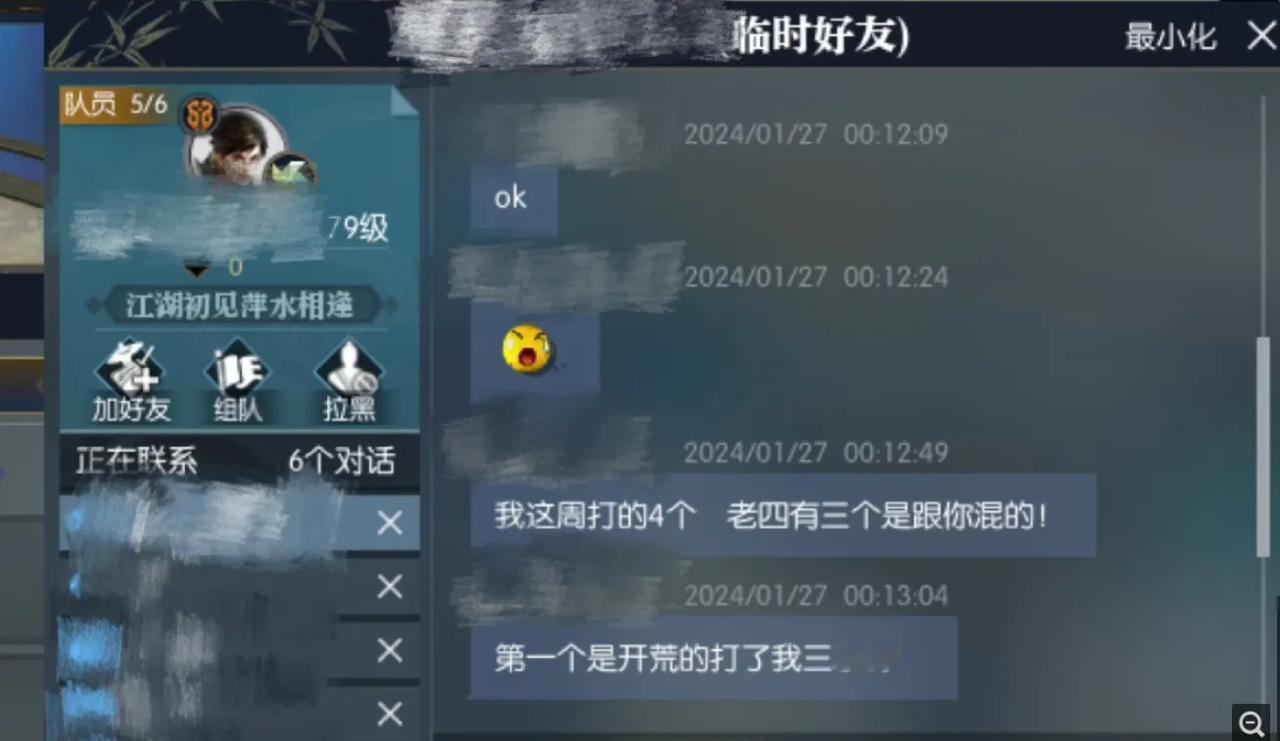Click the message about 老四有三个是跟你混的
The width and height of the screenshot is (1280, 741).
click(783, 516)
